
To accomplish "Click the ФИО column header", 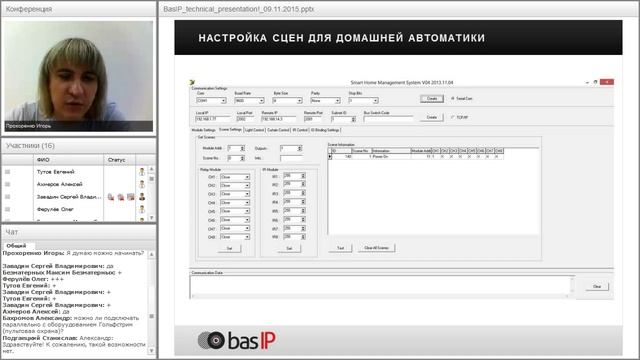I will (x=69, y=160).
